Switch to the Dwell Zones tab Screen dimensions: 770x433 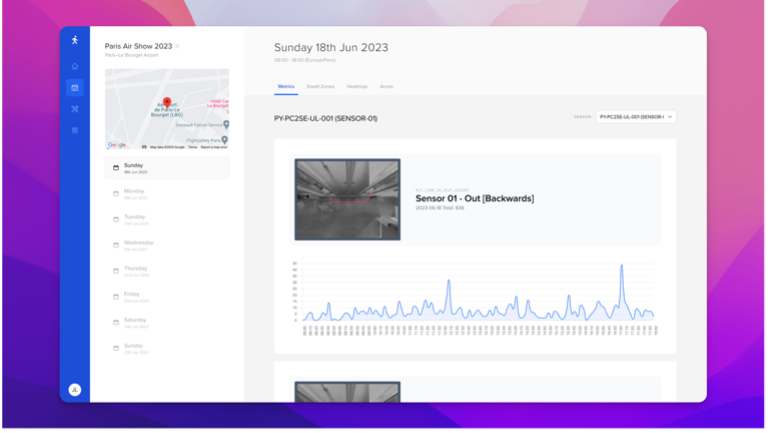[x=320, y=87]
